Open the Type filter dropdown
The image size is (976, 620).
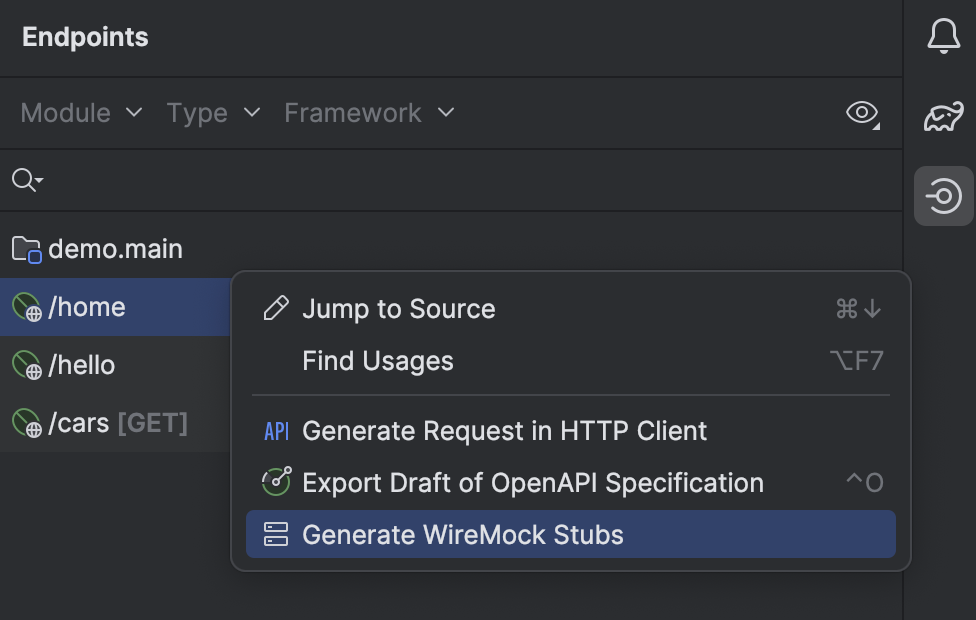tap(212, 113)
